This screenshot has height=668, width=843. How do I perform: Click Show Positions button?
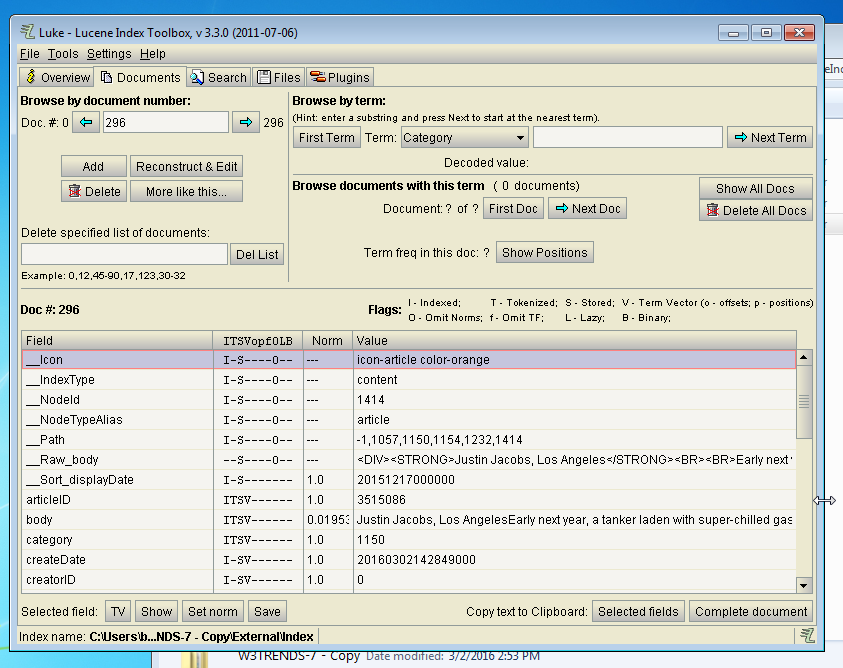(x=544, y=253)
